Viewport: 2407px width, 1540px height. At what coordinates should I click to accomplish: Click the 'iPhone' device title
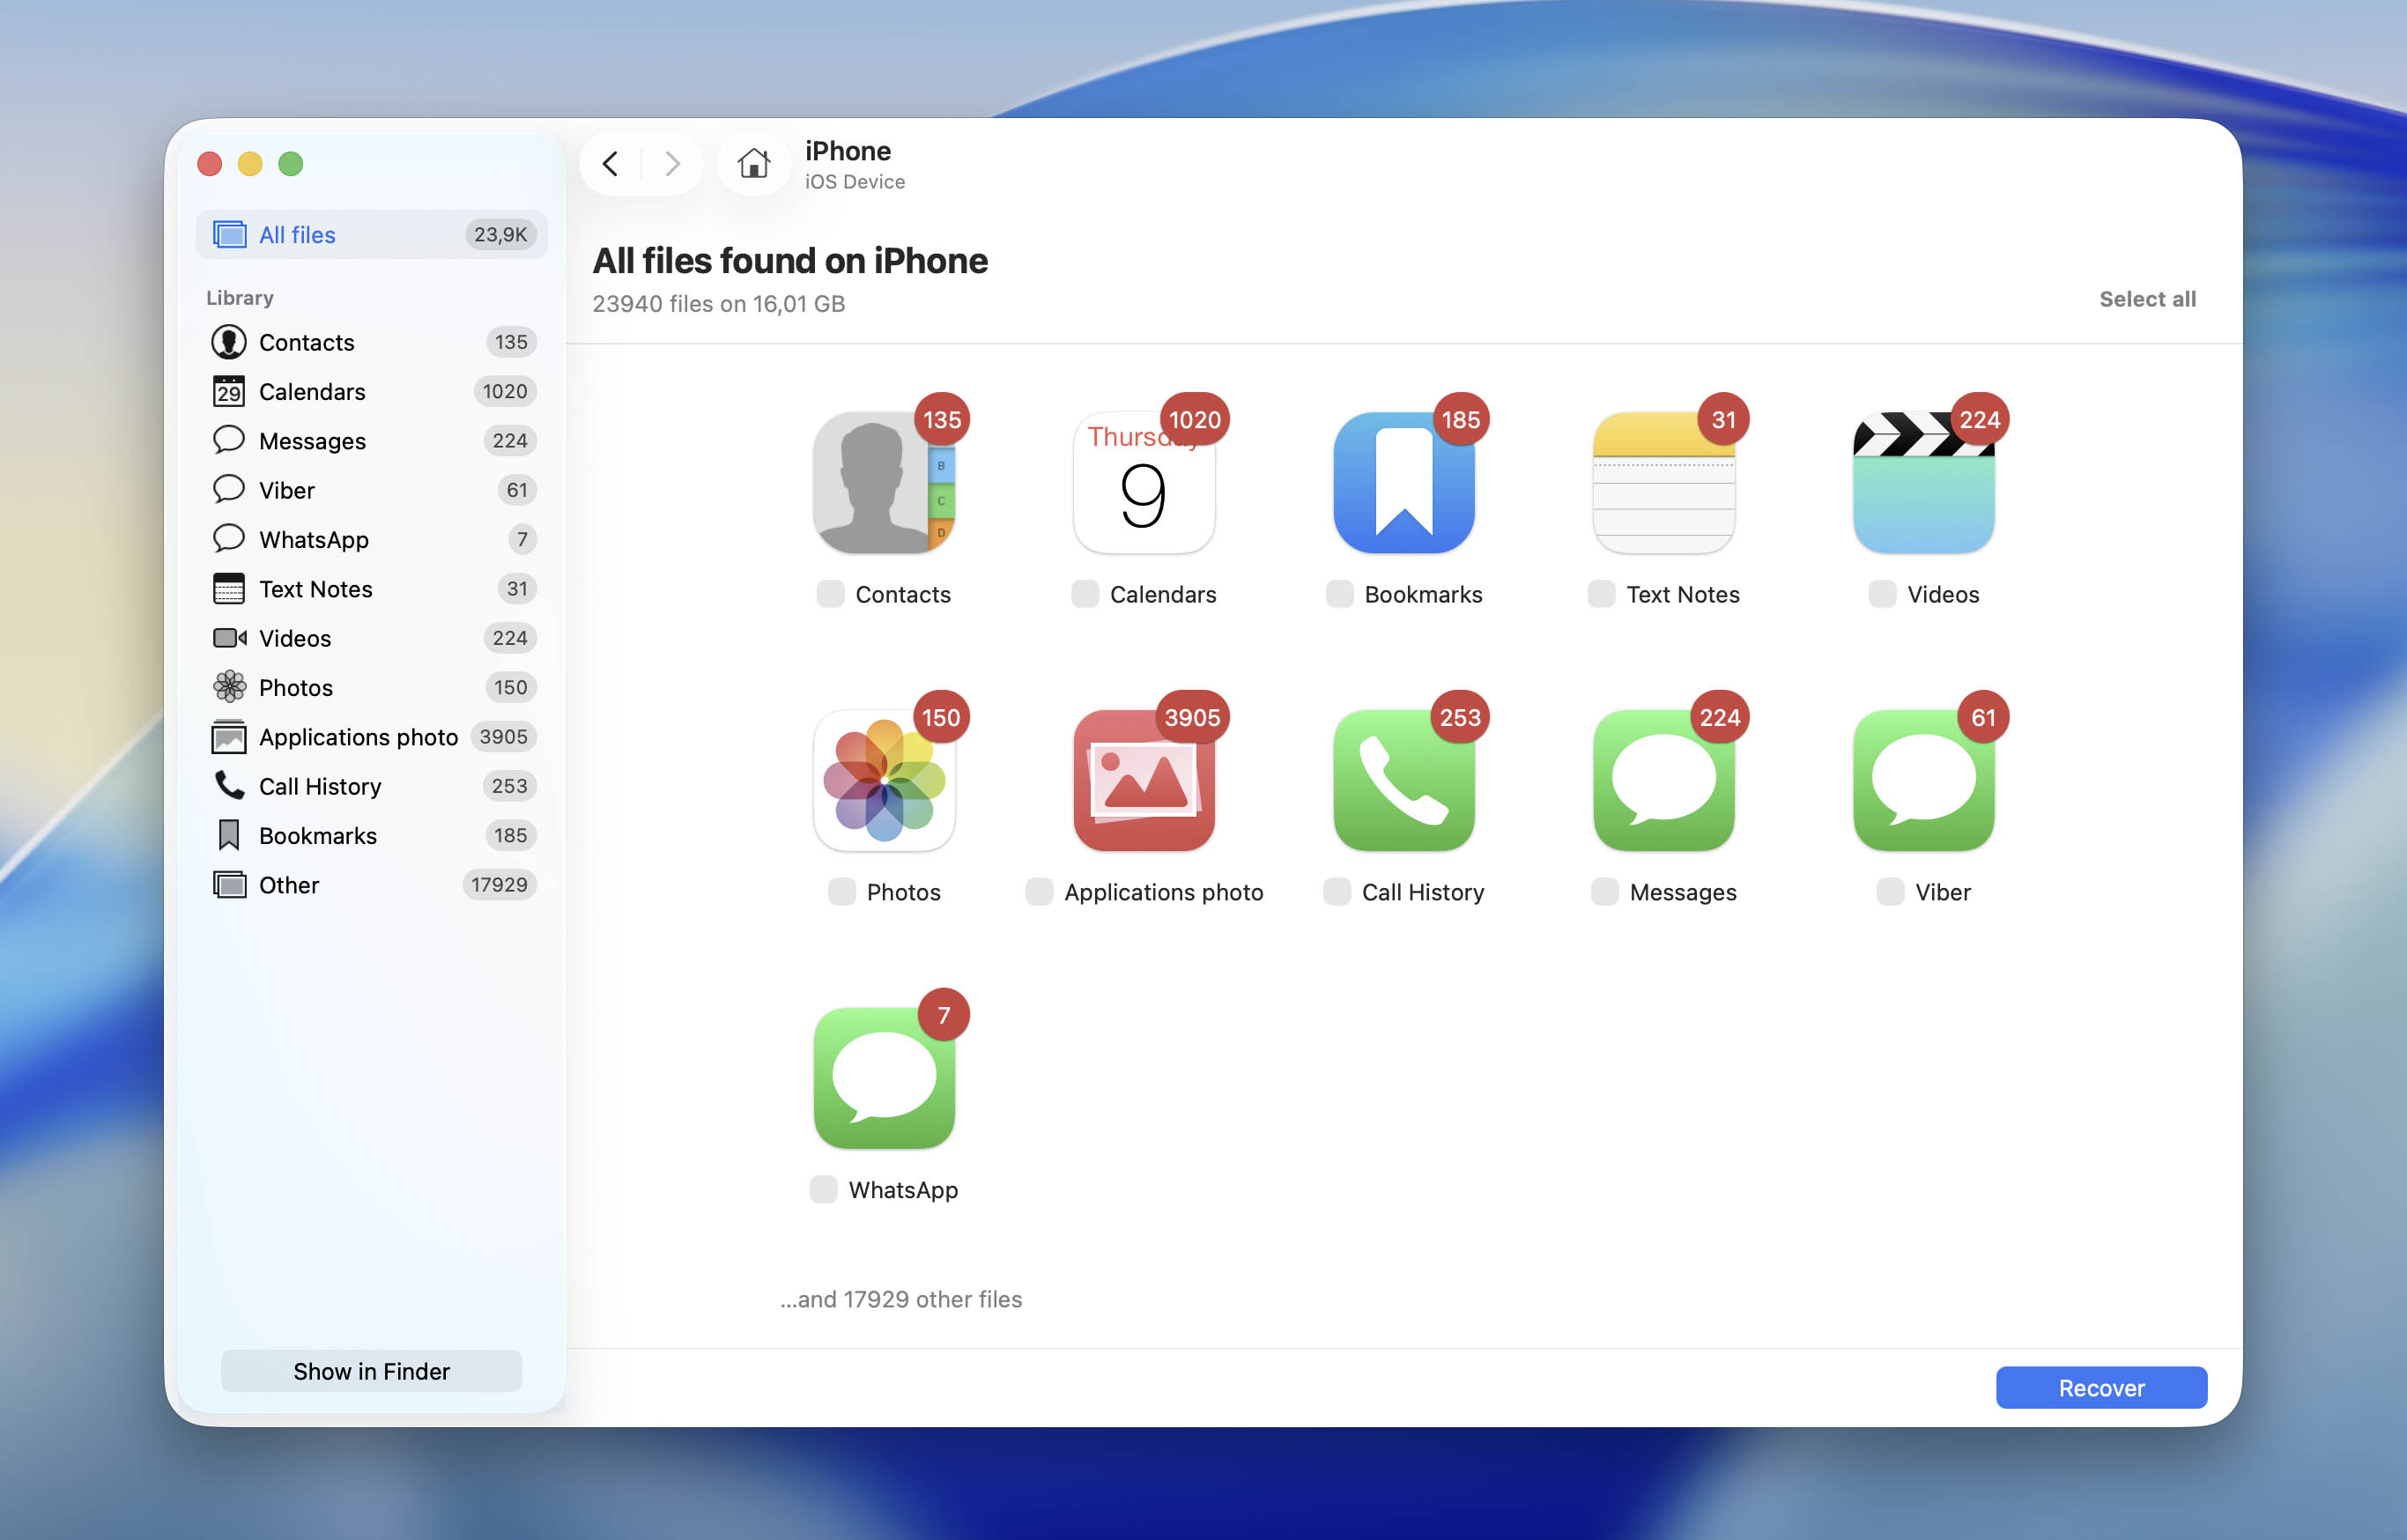(x=848, y=151)
